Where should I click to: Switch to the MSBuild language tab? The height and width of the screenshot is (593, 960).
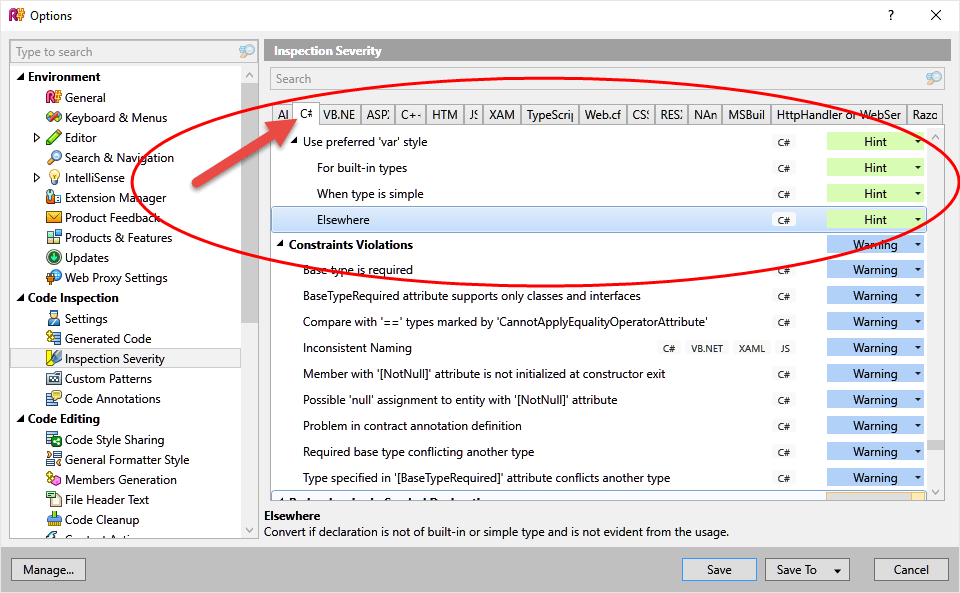tap(746, 114)
